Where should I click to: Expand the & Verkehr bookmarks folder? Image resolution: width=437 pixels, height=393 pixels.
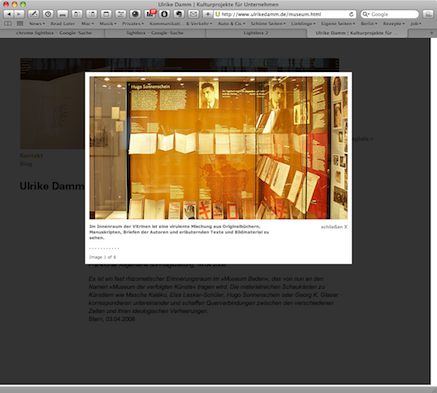(x=199, y=24)
